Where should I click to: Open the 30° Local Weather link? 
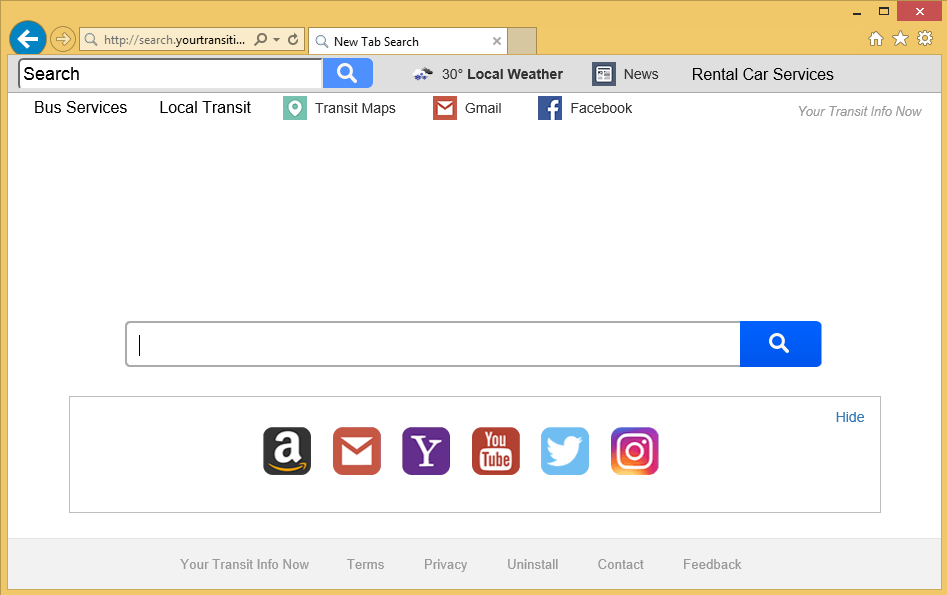502,74
